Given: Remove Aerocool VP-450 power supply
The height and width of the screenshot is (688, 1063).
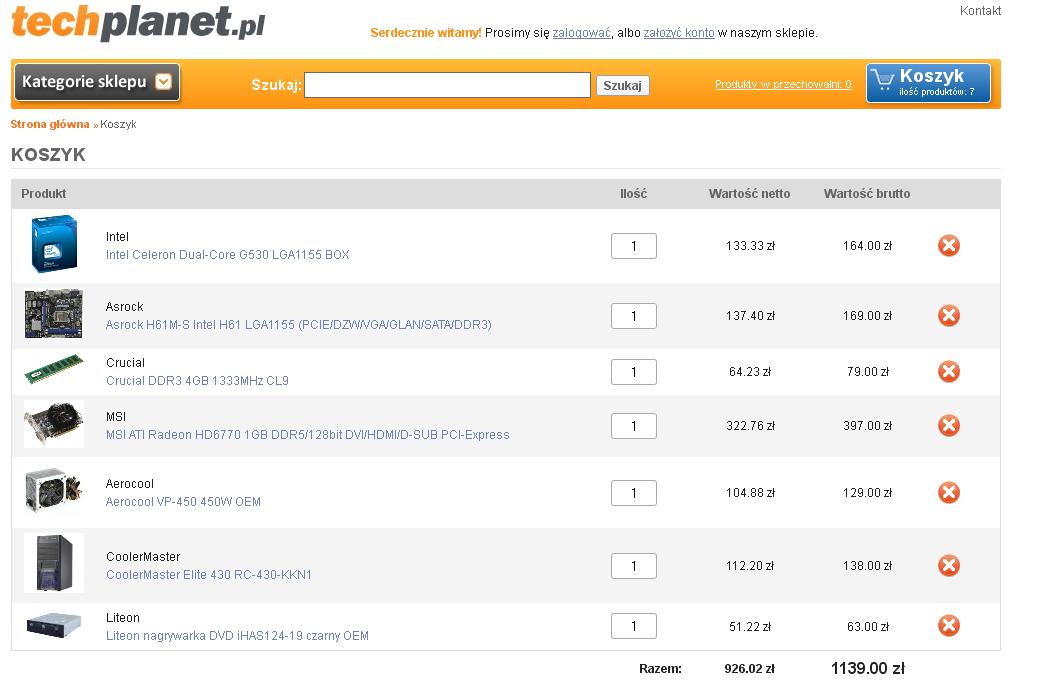Looking at the screenshot, I should click(x=948, y=493).
